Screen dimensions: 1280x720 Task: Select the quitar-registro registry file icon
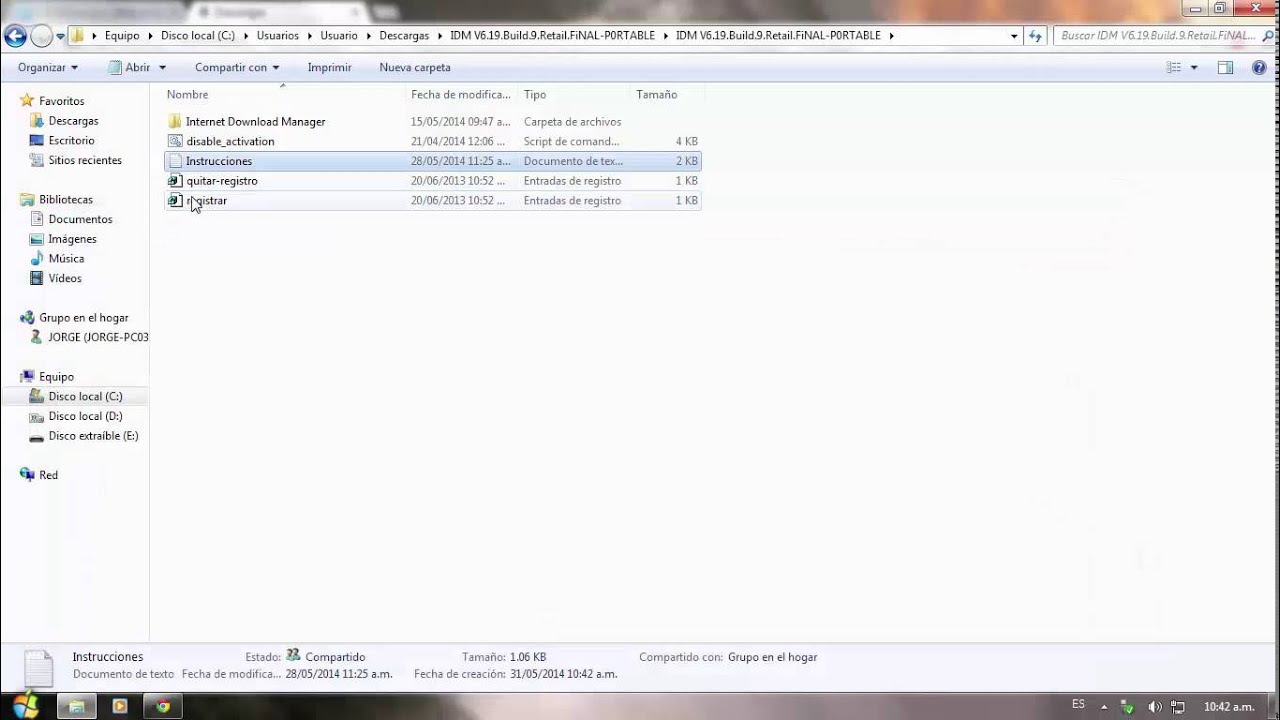[175, 181]
